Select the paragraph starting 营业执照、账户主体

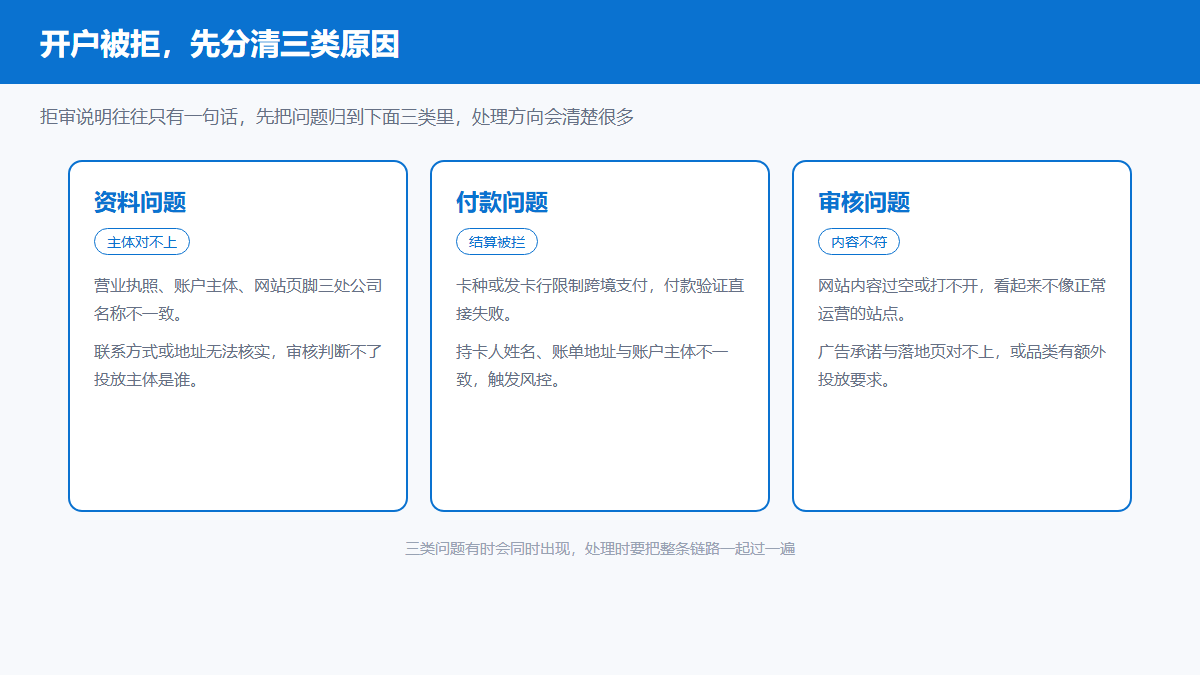pyautogui.click(x=238, y=300)
